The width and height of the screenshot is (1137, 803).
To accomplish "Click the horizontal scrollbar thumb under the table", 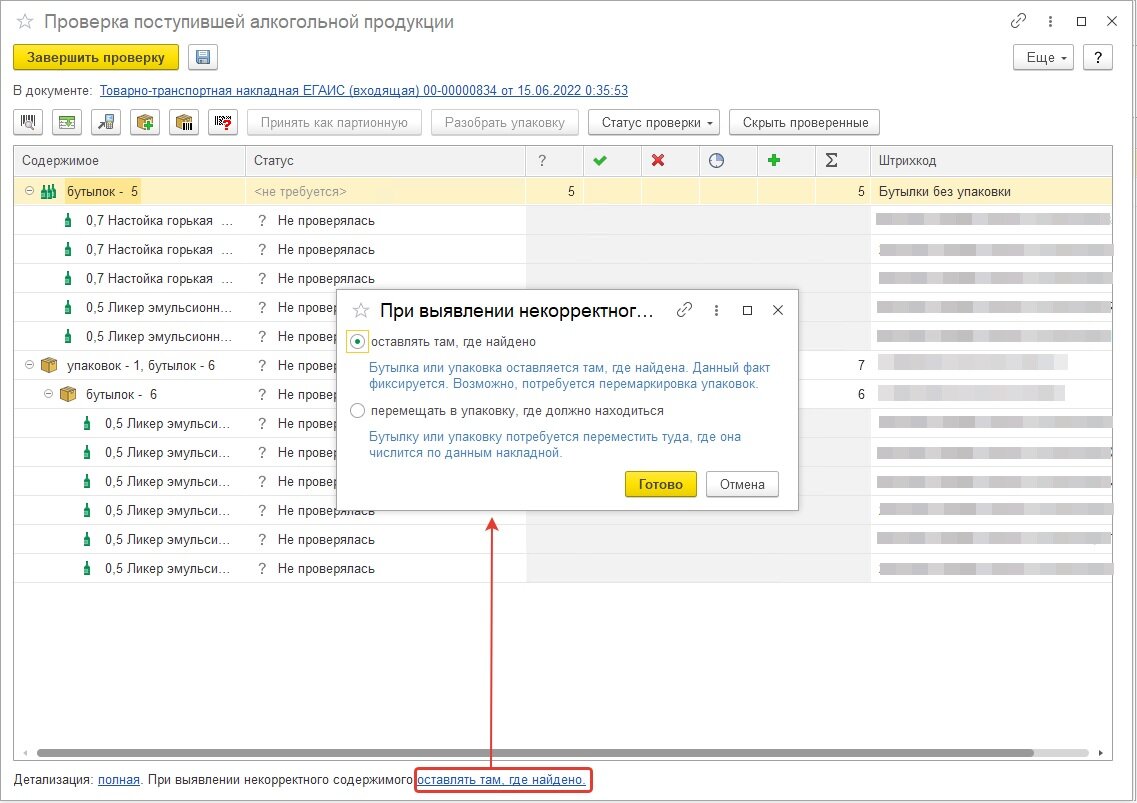I will (x=535, y=753).
